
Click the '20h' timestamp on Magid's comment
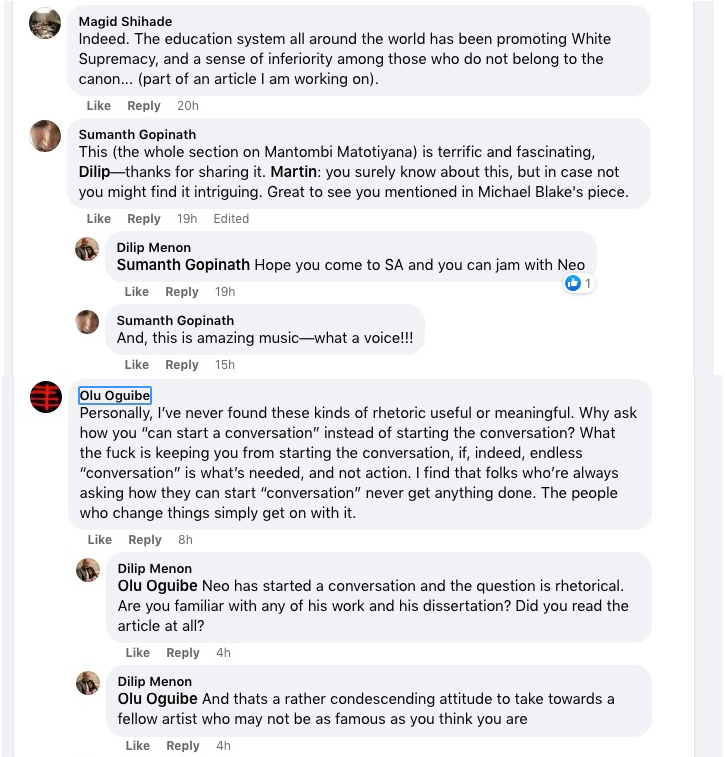[187, 106]
